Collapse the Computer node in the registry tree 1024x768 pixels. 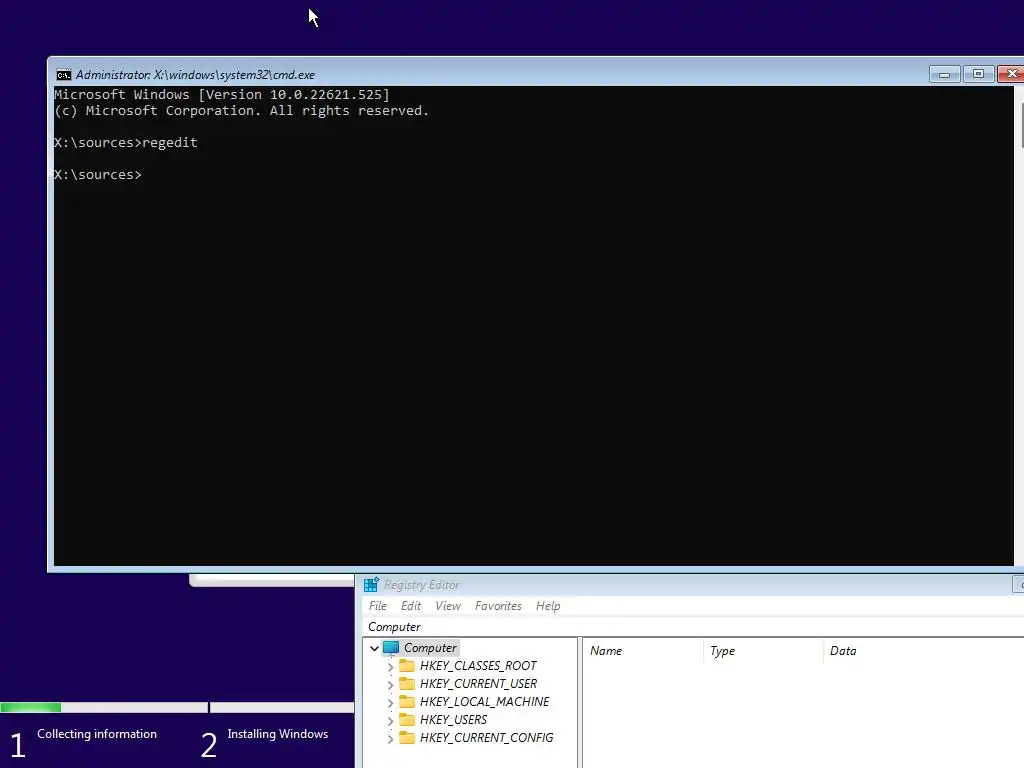tap(374, 648)
